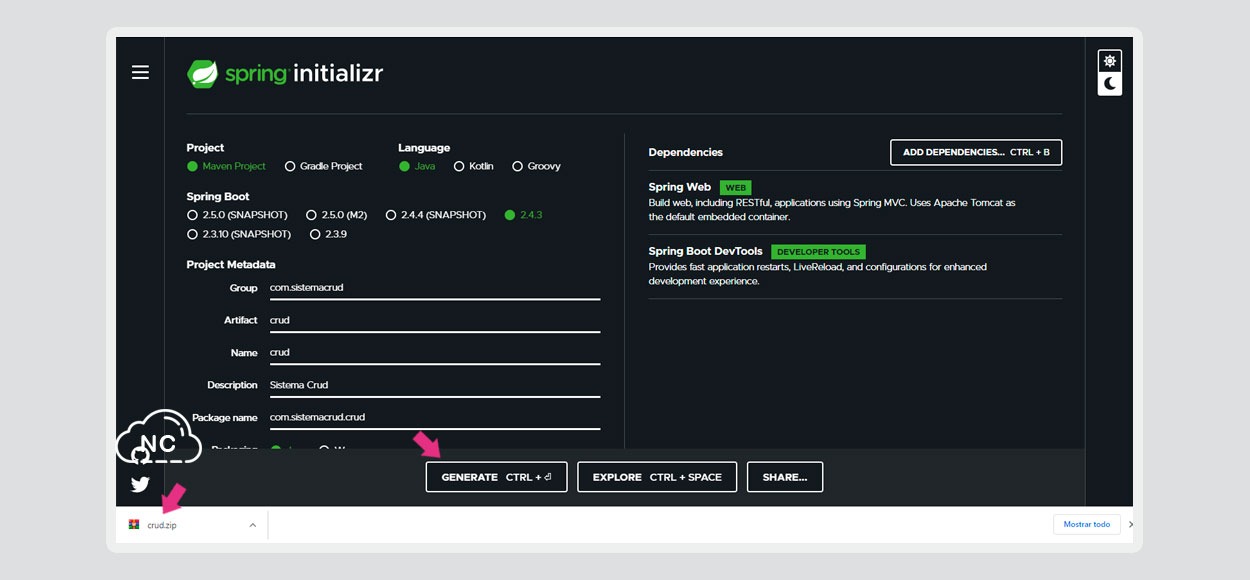The width and height of the screenshot is (1250, 580).
Task: Switch to light theme sun icon
Action: tap(1109, 61)
